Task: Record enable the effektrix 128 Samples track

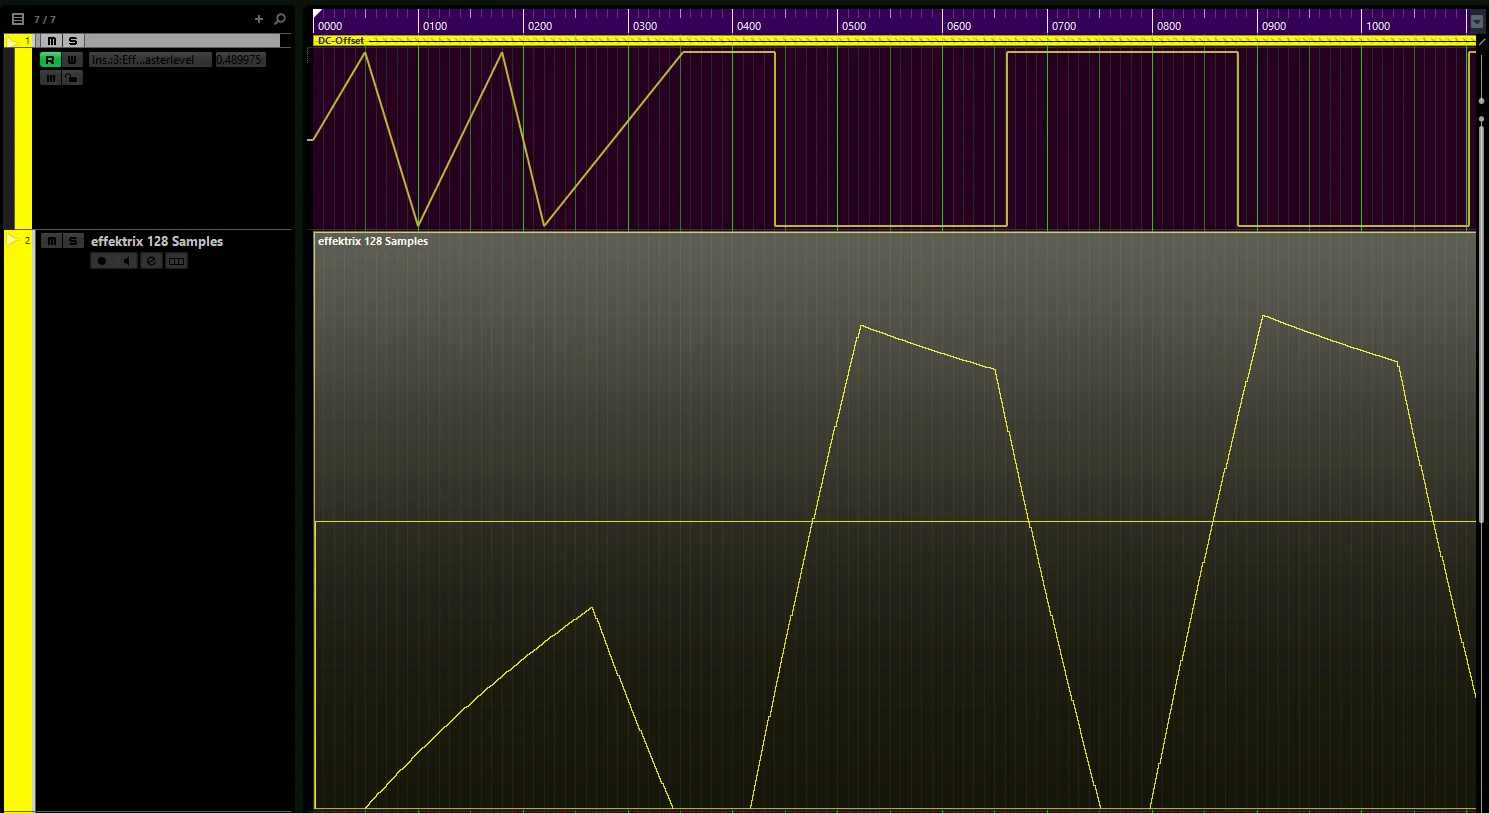Action: [101, 261]
